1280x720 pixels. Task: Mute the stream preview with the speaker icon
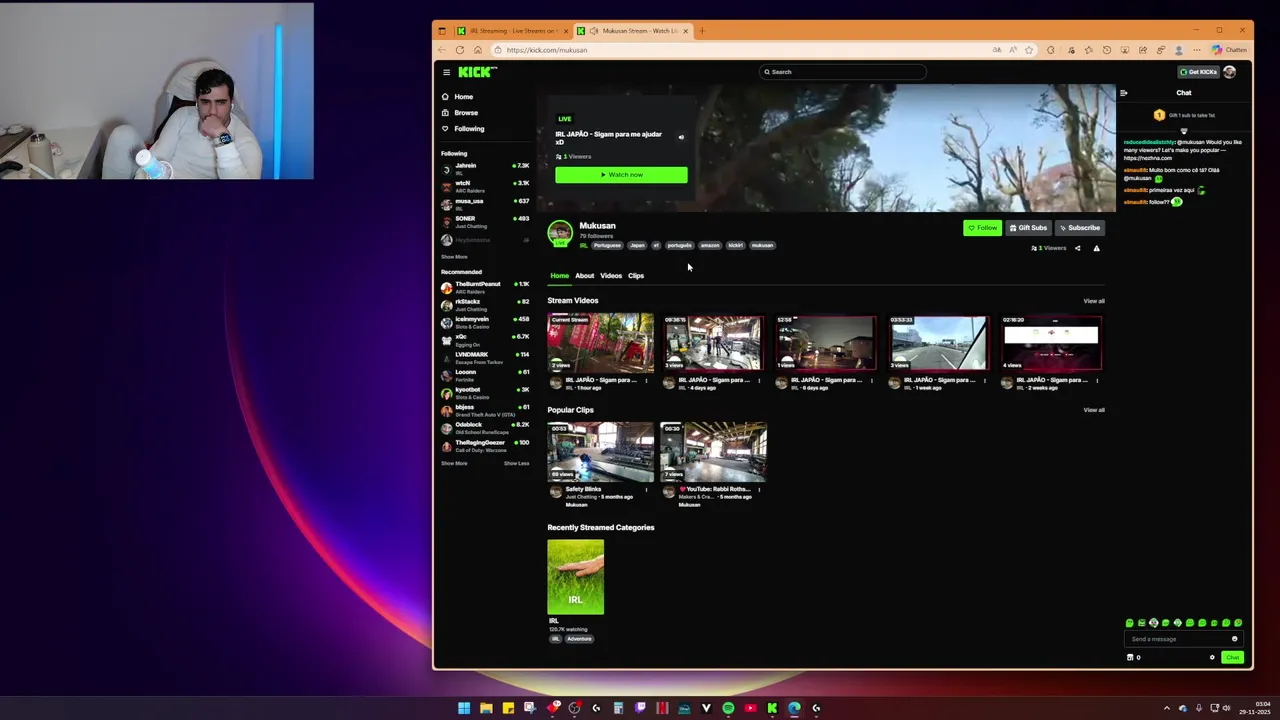pos(681,138)
